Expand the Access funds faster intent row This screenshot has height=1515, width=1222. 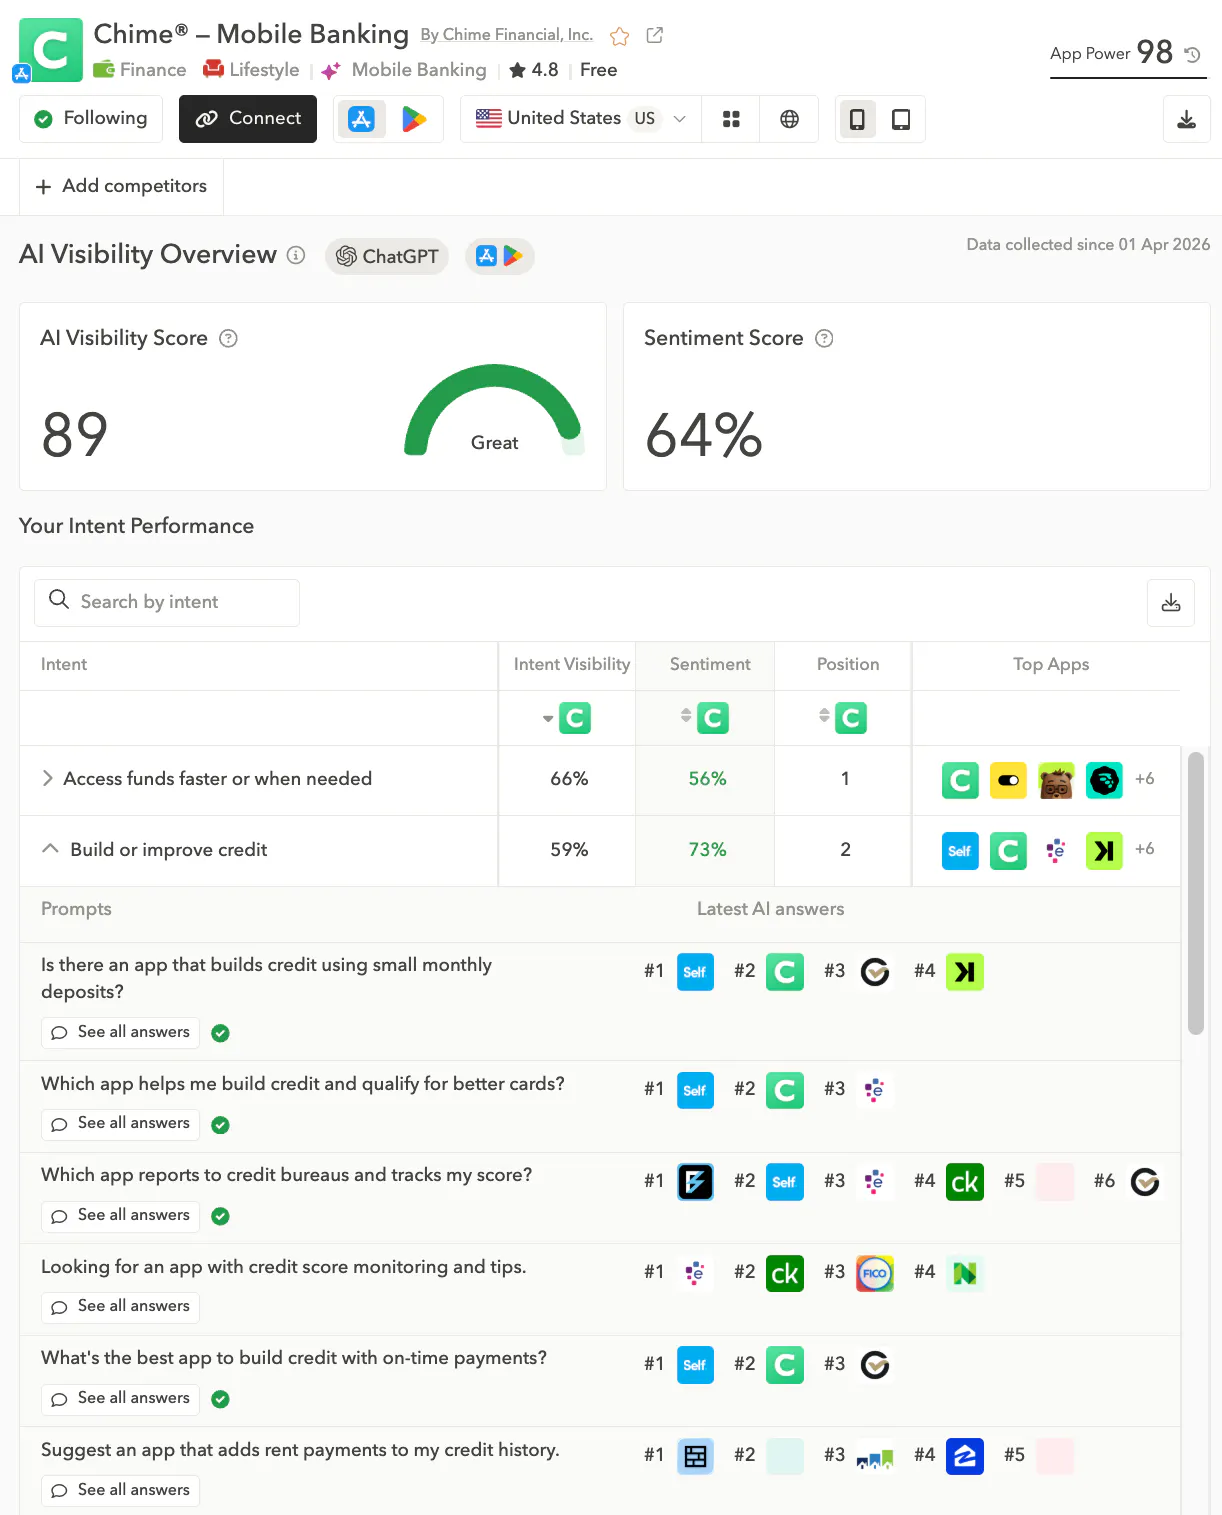(x=47, y=778)
